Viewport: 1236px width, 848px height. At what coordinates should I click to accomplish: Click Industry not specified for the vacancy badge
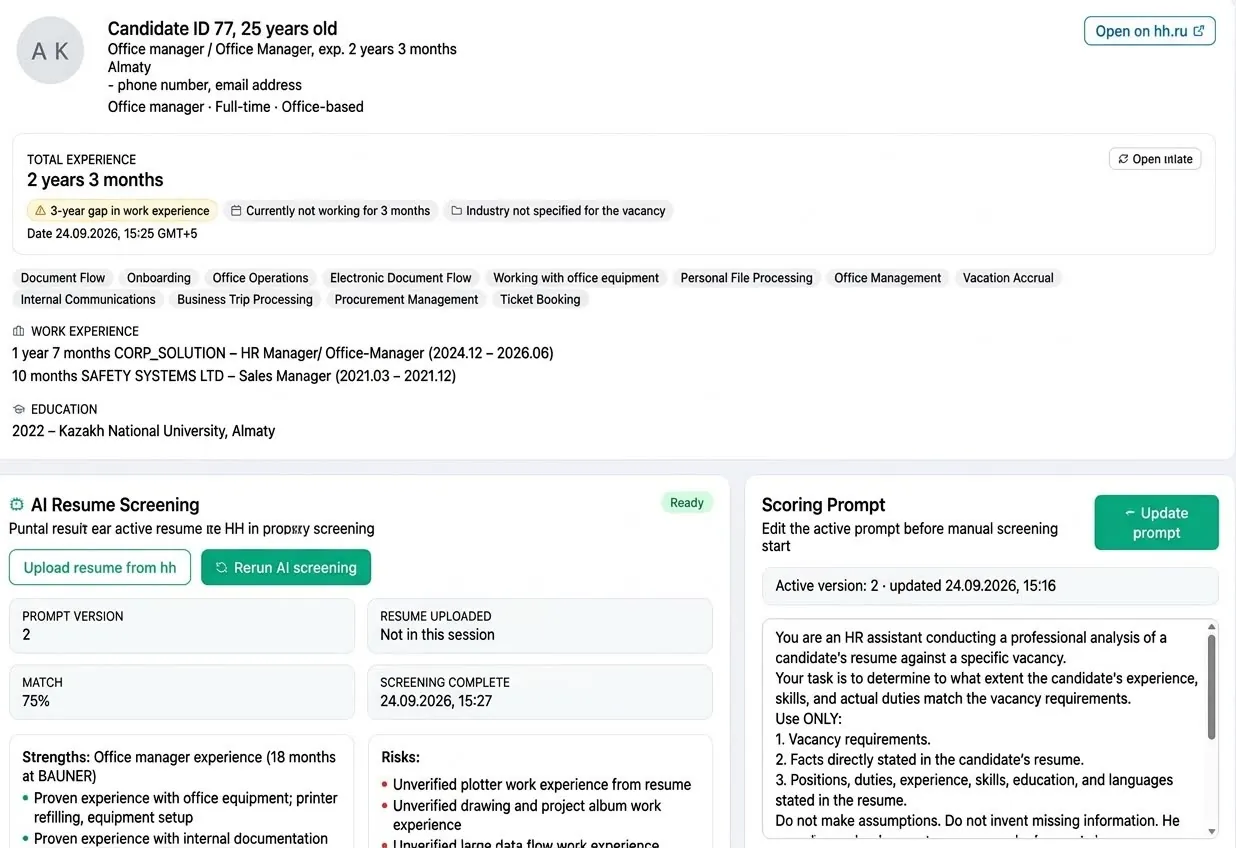pos(558,211)
